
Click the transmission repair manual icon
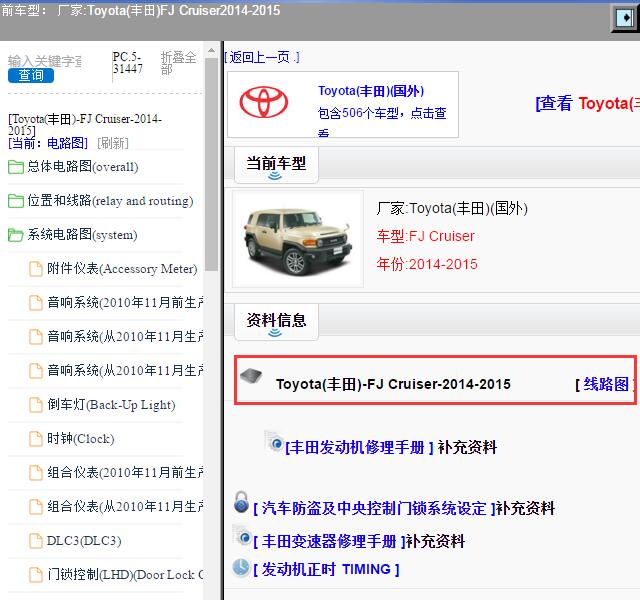click(x=242, y=536)
